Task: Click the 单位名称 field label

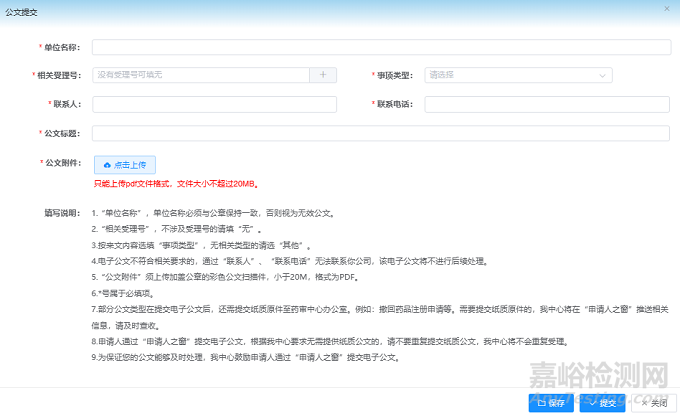Action: pyautogui.click(x=62, y=47)
